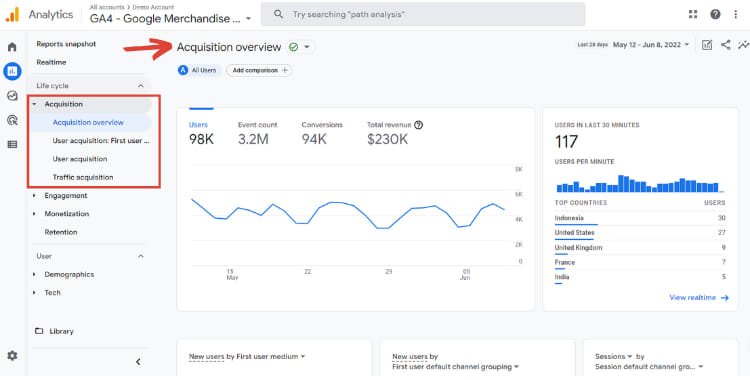750x380 pixels.
Task: Click Add comparison button
Action: tap(259, 70)
